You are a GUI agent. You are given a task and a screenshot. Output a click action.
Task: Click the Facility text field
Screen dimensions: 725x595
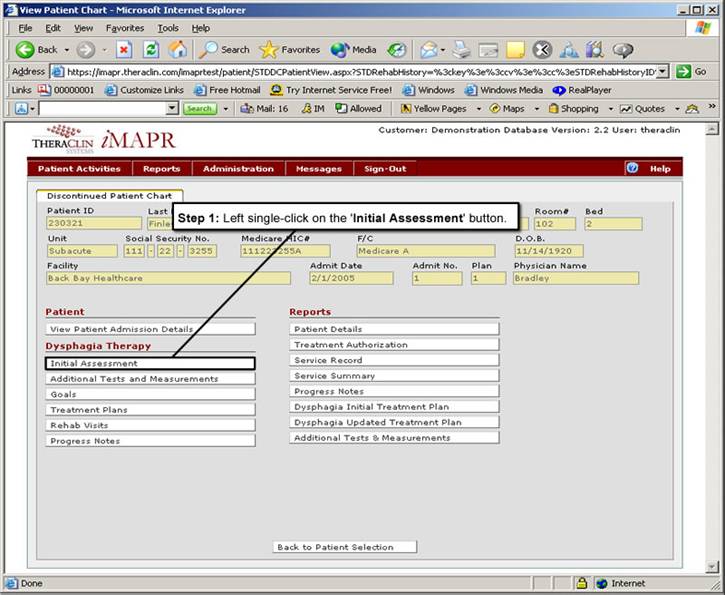tap(168, 278)
